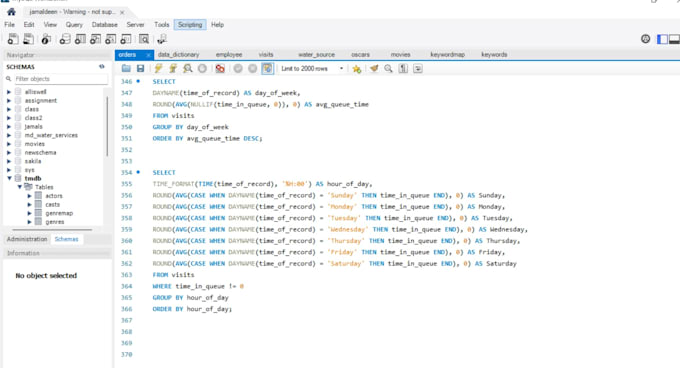The image size is (680, 368).
Task: Open the Workbench preferences gear icon
Action: (645, 39)
